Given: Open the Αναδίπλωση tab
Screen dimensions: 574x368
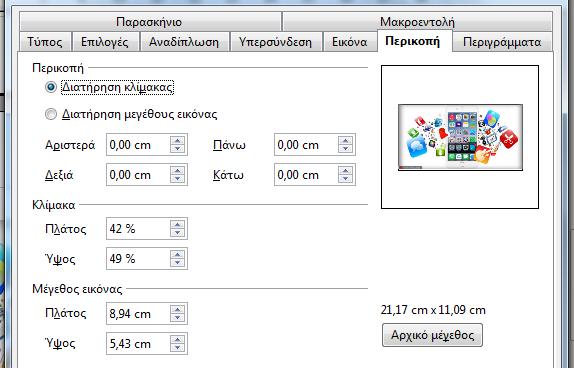Looking at the screenshot, I should (x=184, y=42).
